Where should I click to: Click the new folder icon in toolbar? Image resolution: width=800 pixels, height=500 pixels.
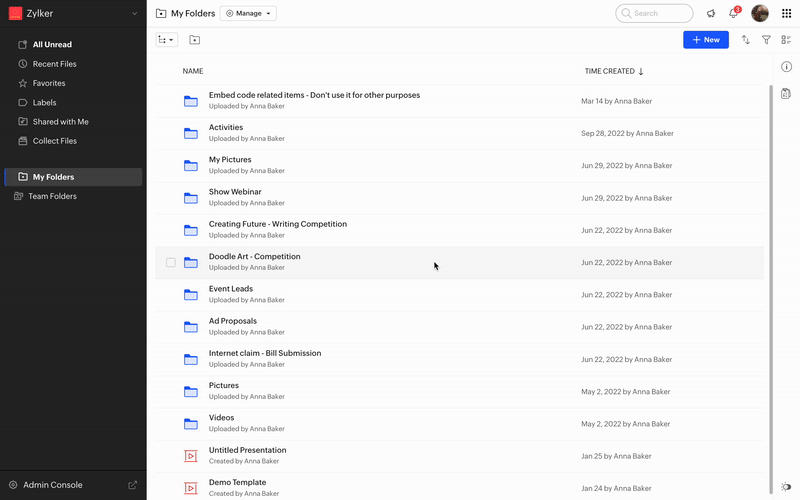194,40
